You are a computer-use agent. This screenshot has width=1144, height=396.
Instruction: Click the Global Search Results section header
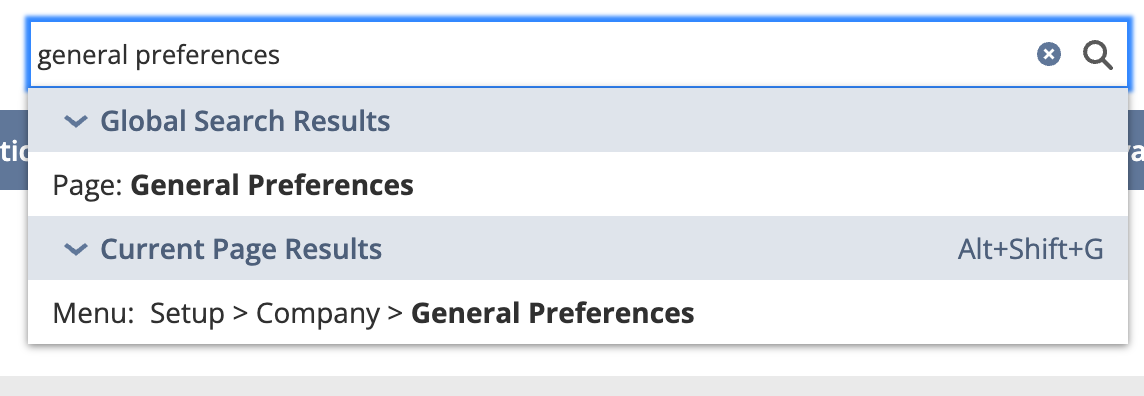(x=578, y=120)
